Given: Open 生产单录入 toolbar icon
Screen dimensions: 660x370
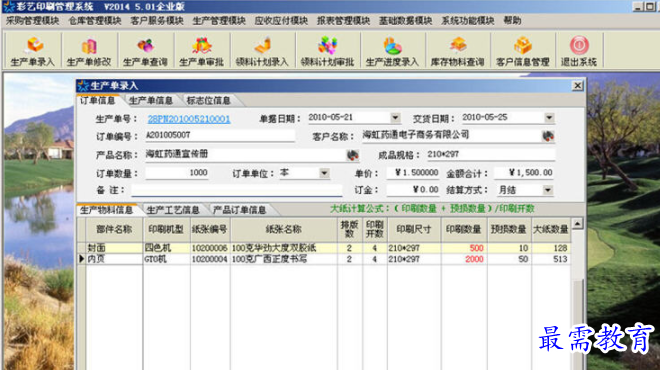Looking at the screenshot, I should coord(33,51).
